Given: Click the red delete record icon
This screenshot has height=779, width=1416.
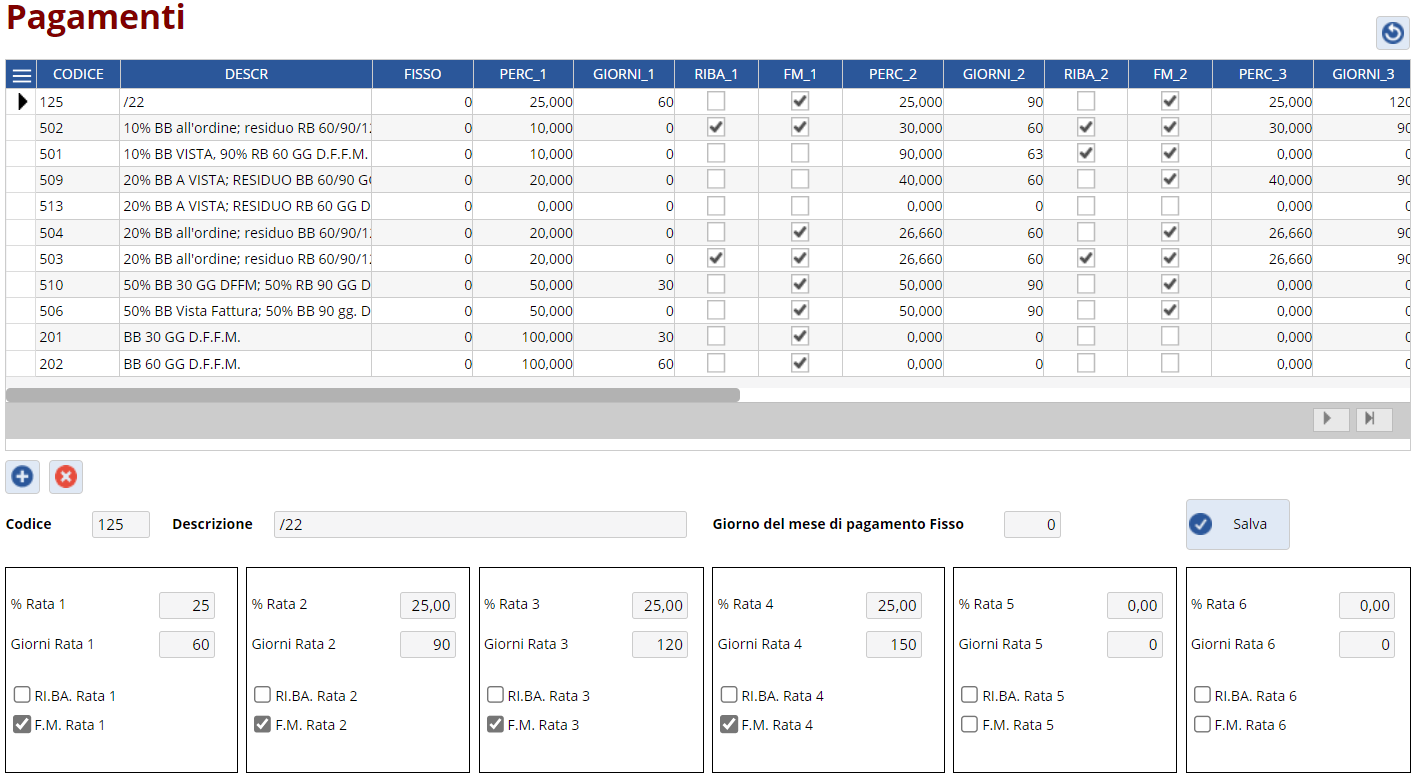Looking at the screenshot, I should point(66,477).
